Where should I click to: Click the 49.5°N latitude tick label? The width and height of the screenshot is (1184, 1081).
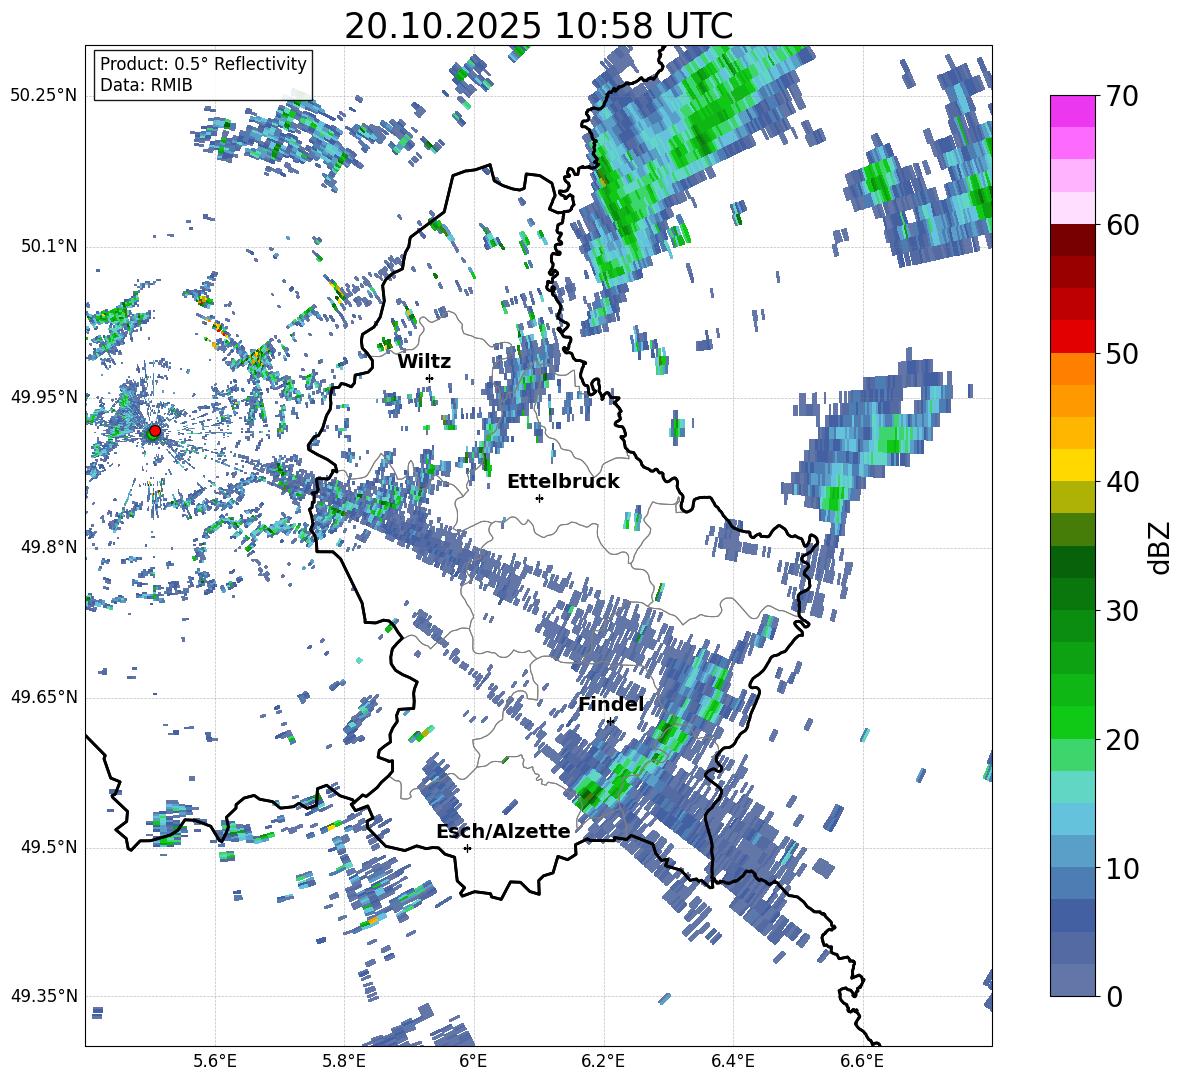pos(49,846)
